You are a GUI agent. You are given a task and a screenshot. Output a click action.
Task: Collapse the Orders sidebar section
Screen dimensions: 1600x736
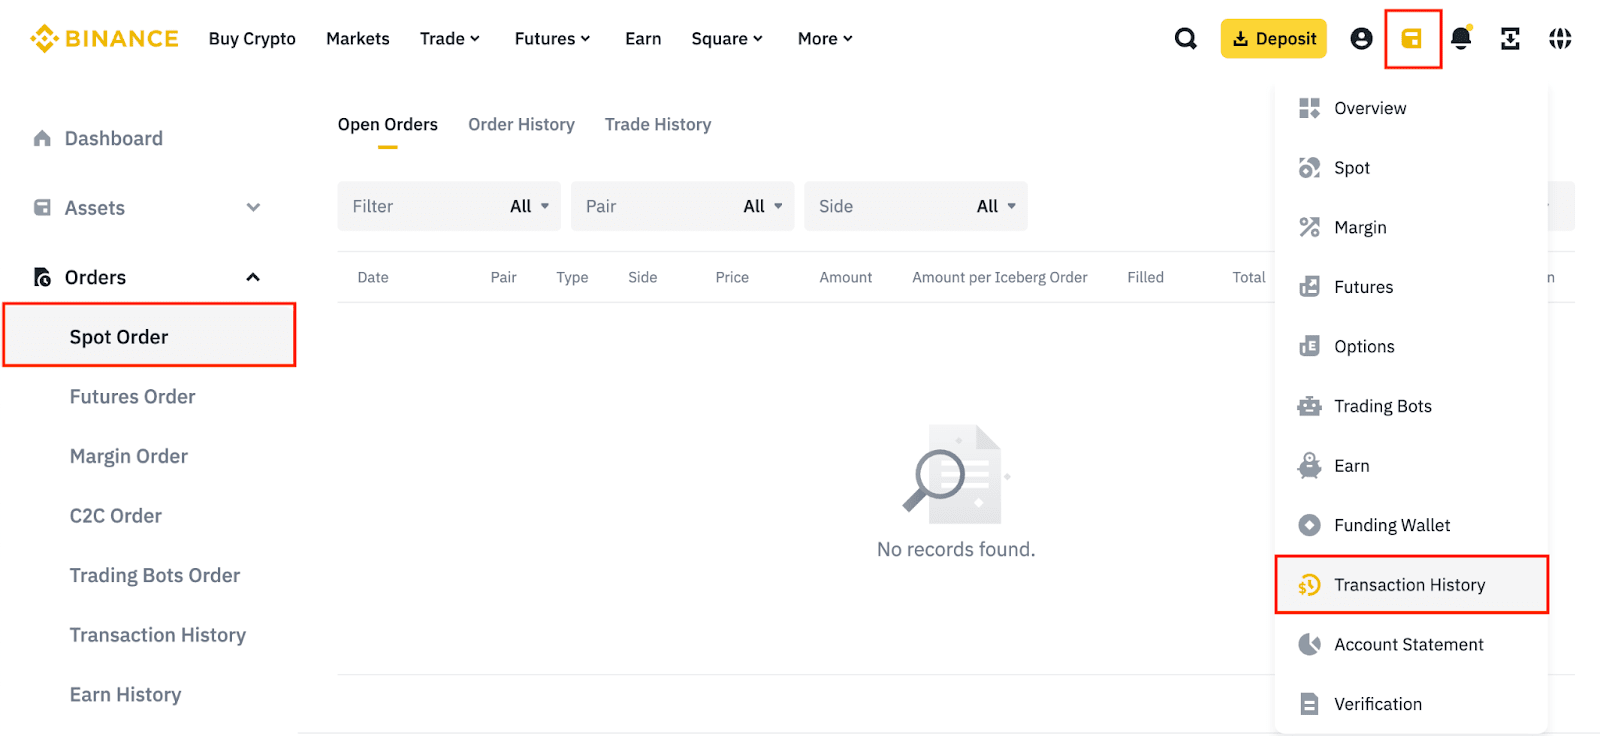pyautogui.click(x=253, y=277)
